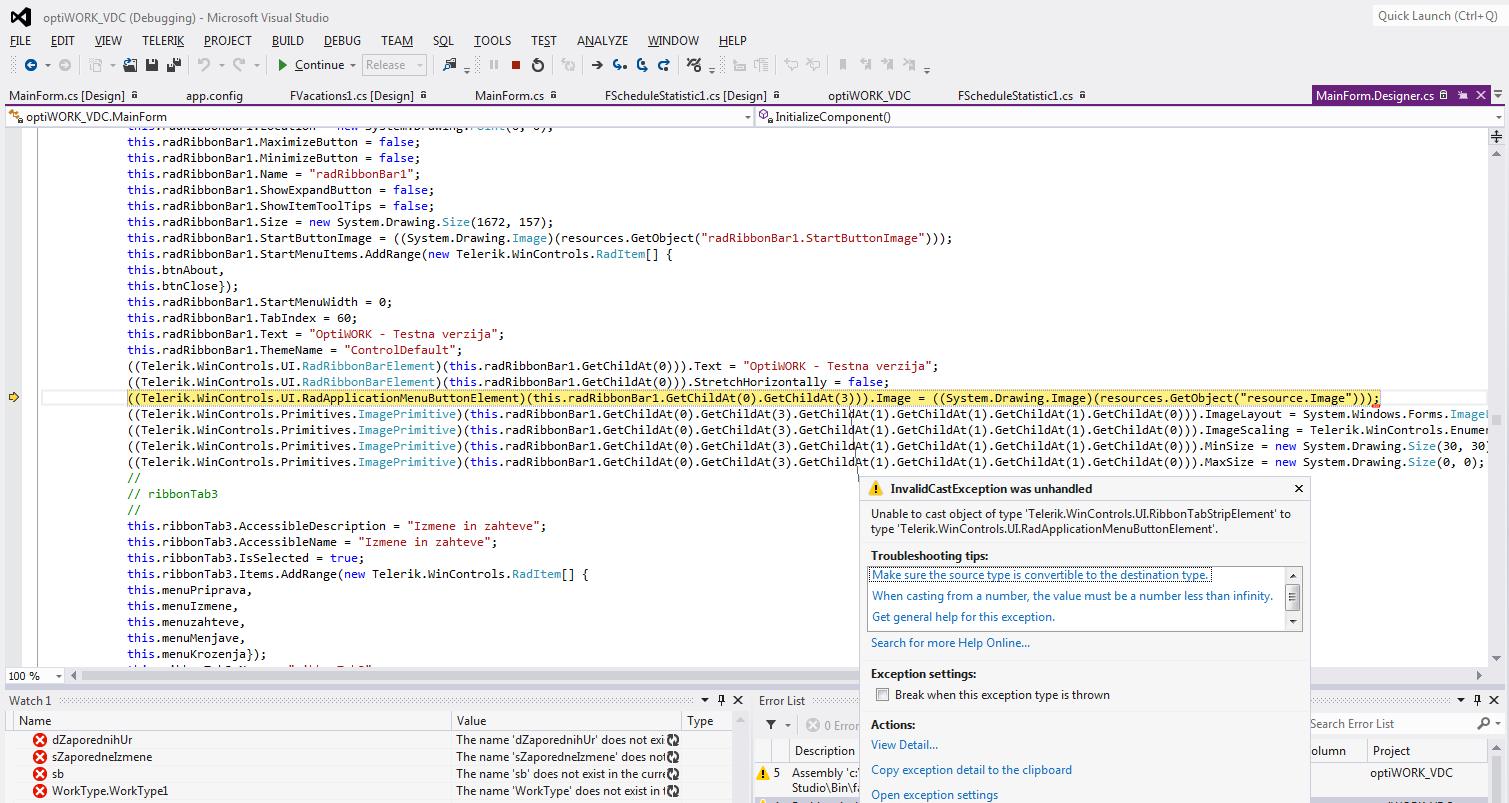This screenshot has height=803, width=1509.
Task: Expand the InitializeComponent() member dropdown
Action: (1498, 117)
